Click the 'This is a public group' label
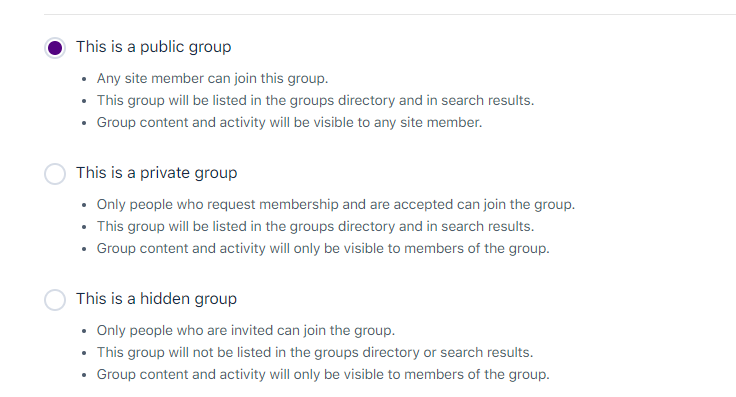736x397 pixels. 153,47
